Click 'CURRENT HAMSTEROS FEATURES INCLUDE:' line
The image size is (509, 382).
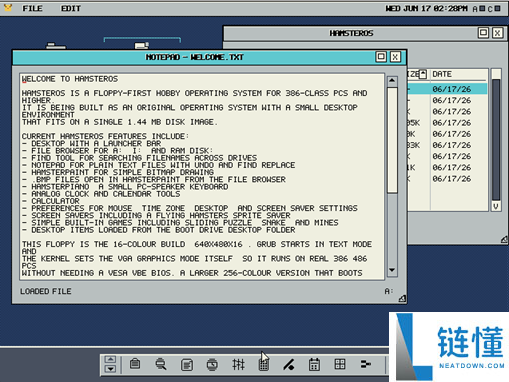click(105, 136)
